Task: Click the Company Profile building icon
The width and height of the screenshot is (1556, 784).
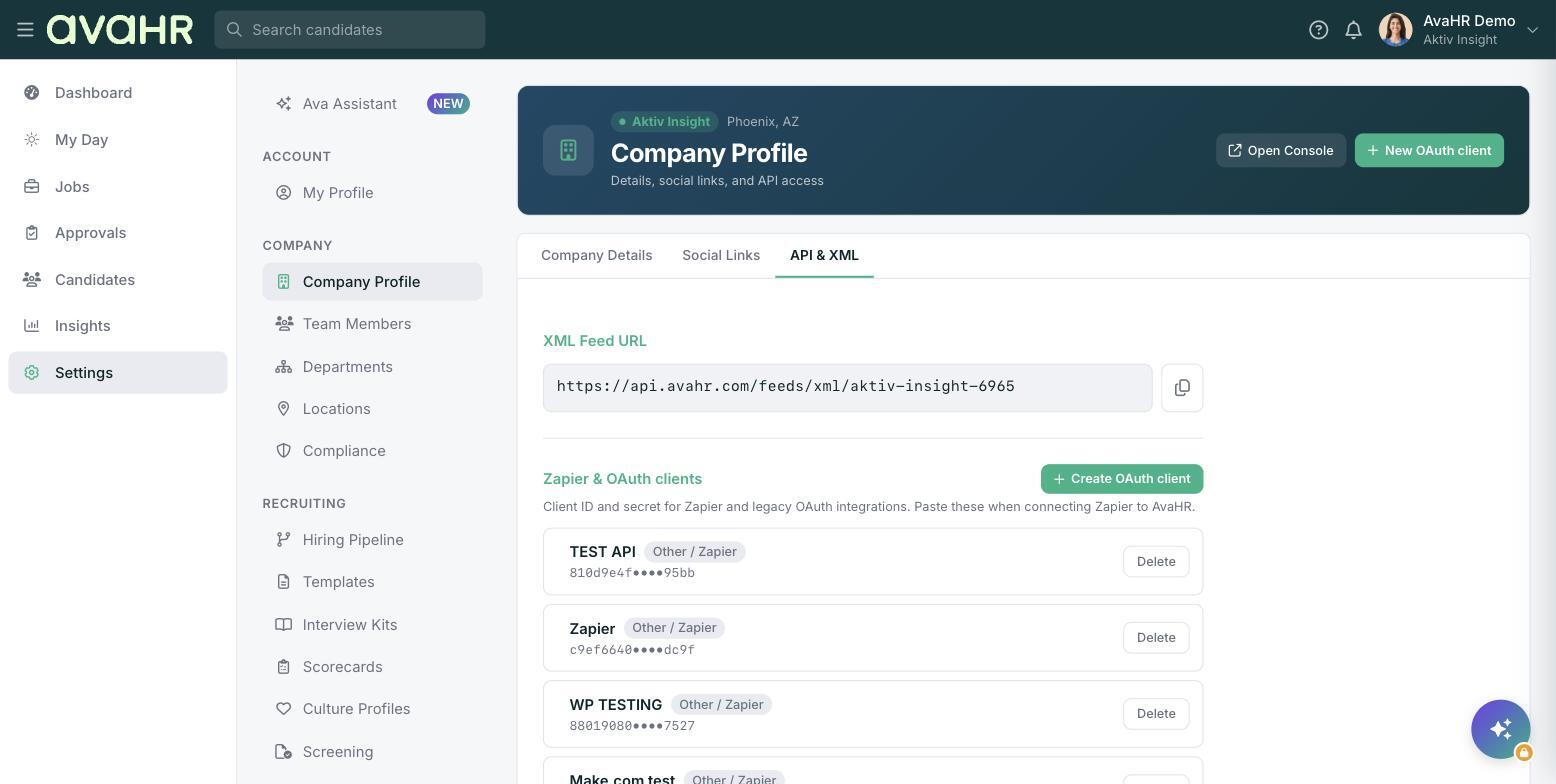Action: (x=284, y=282)
